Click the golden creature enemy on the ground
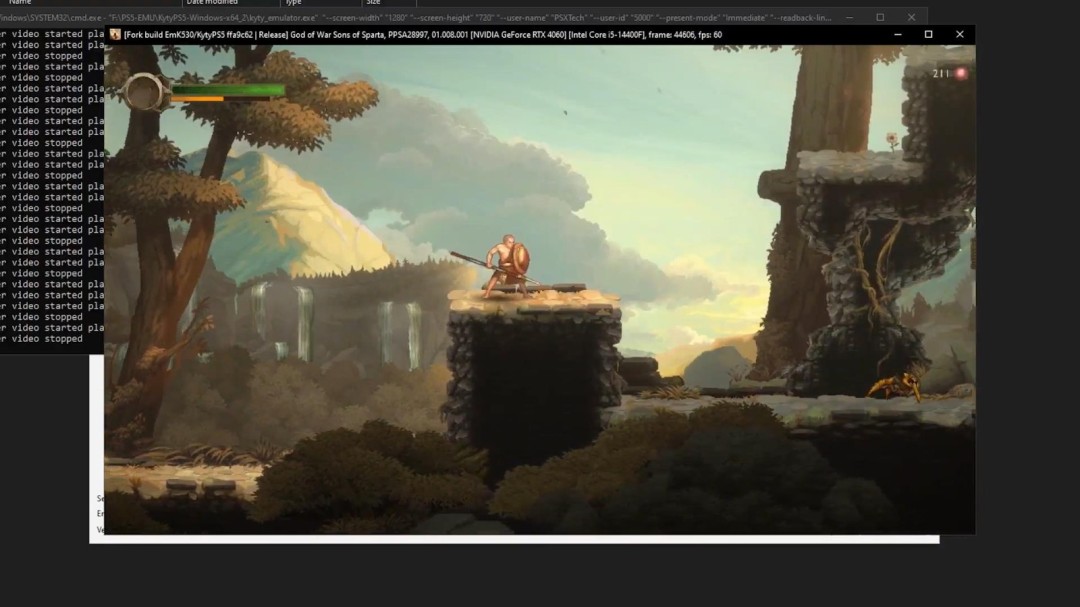The image size is (1080, 607). tap(895, 386)
